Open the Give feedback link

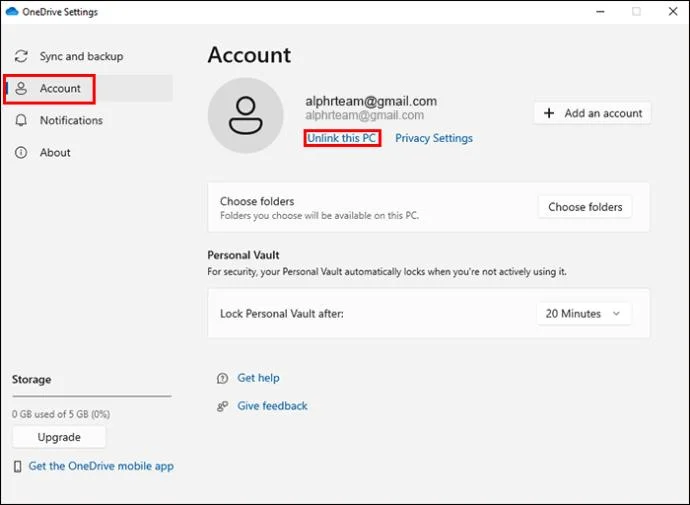pos(272,406)
